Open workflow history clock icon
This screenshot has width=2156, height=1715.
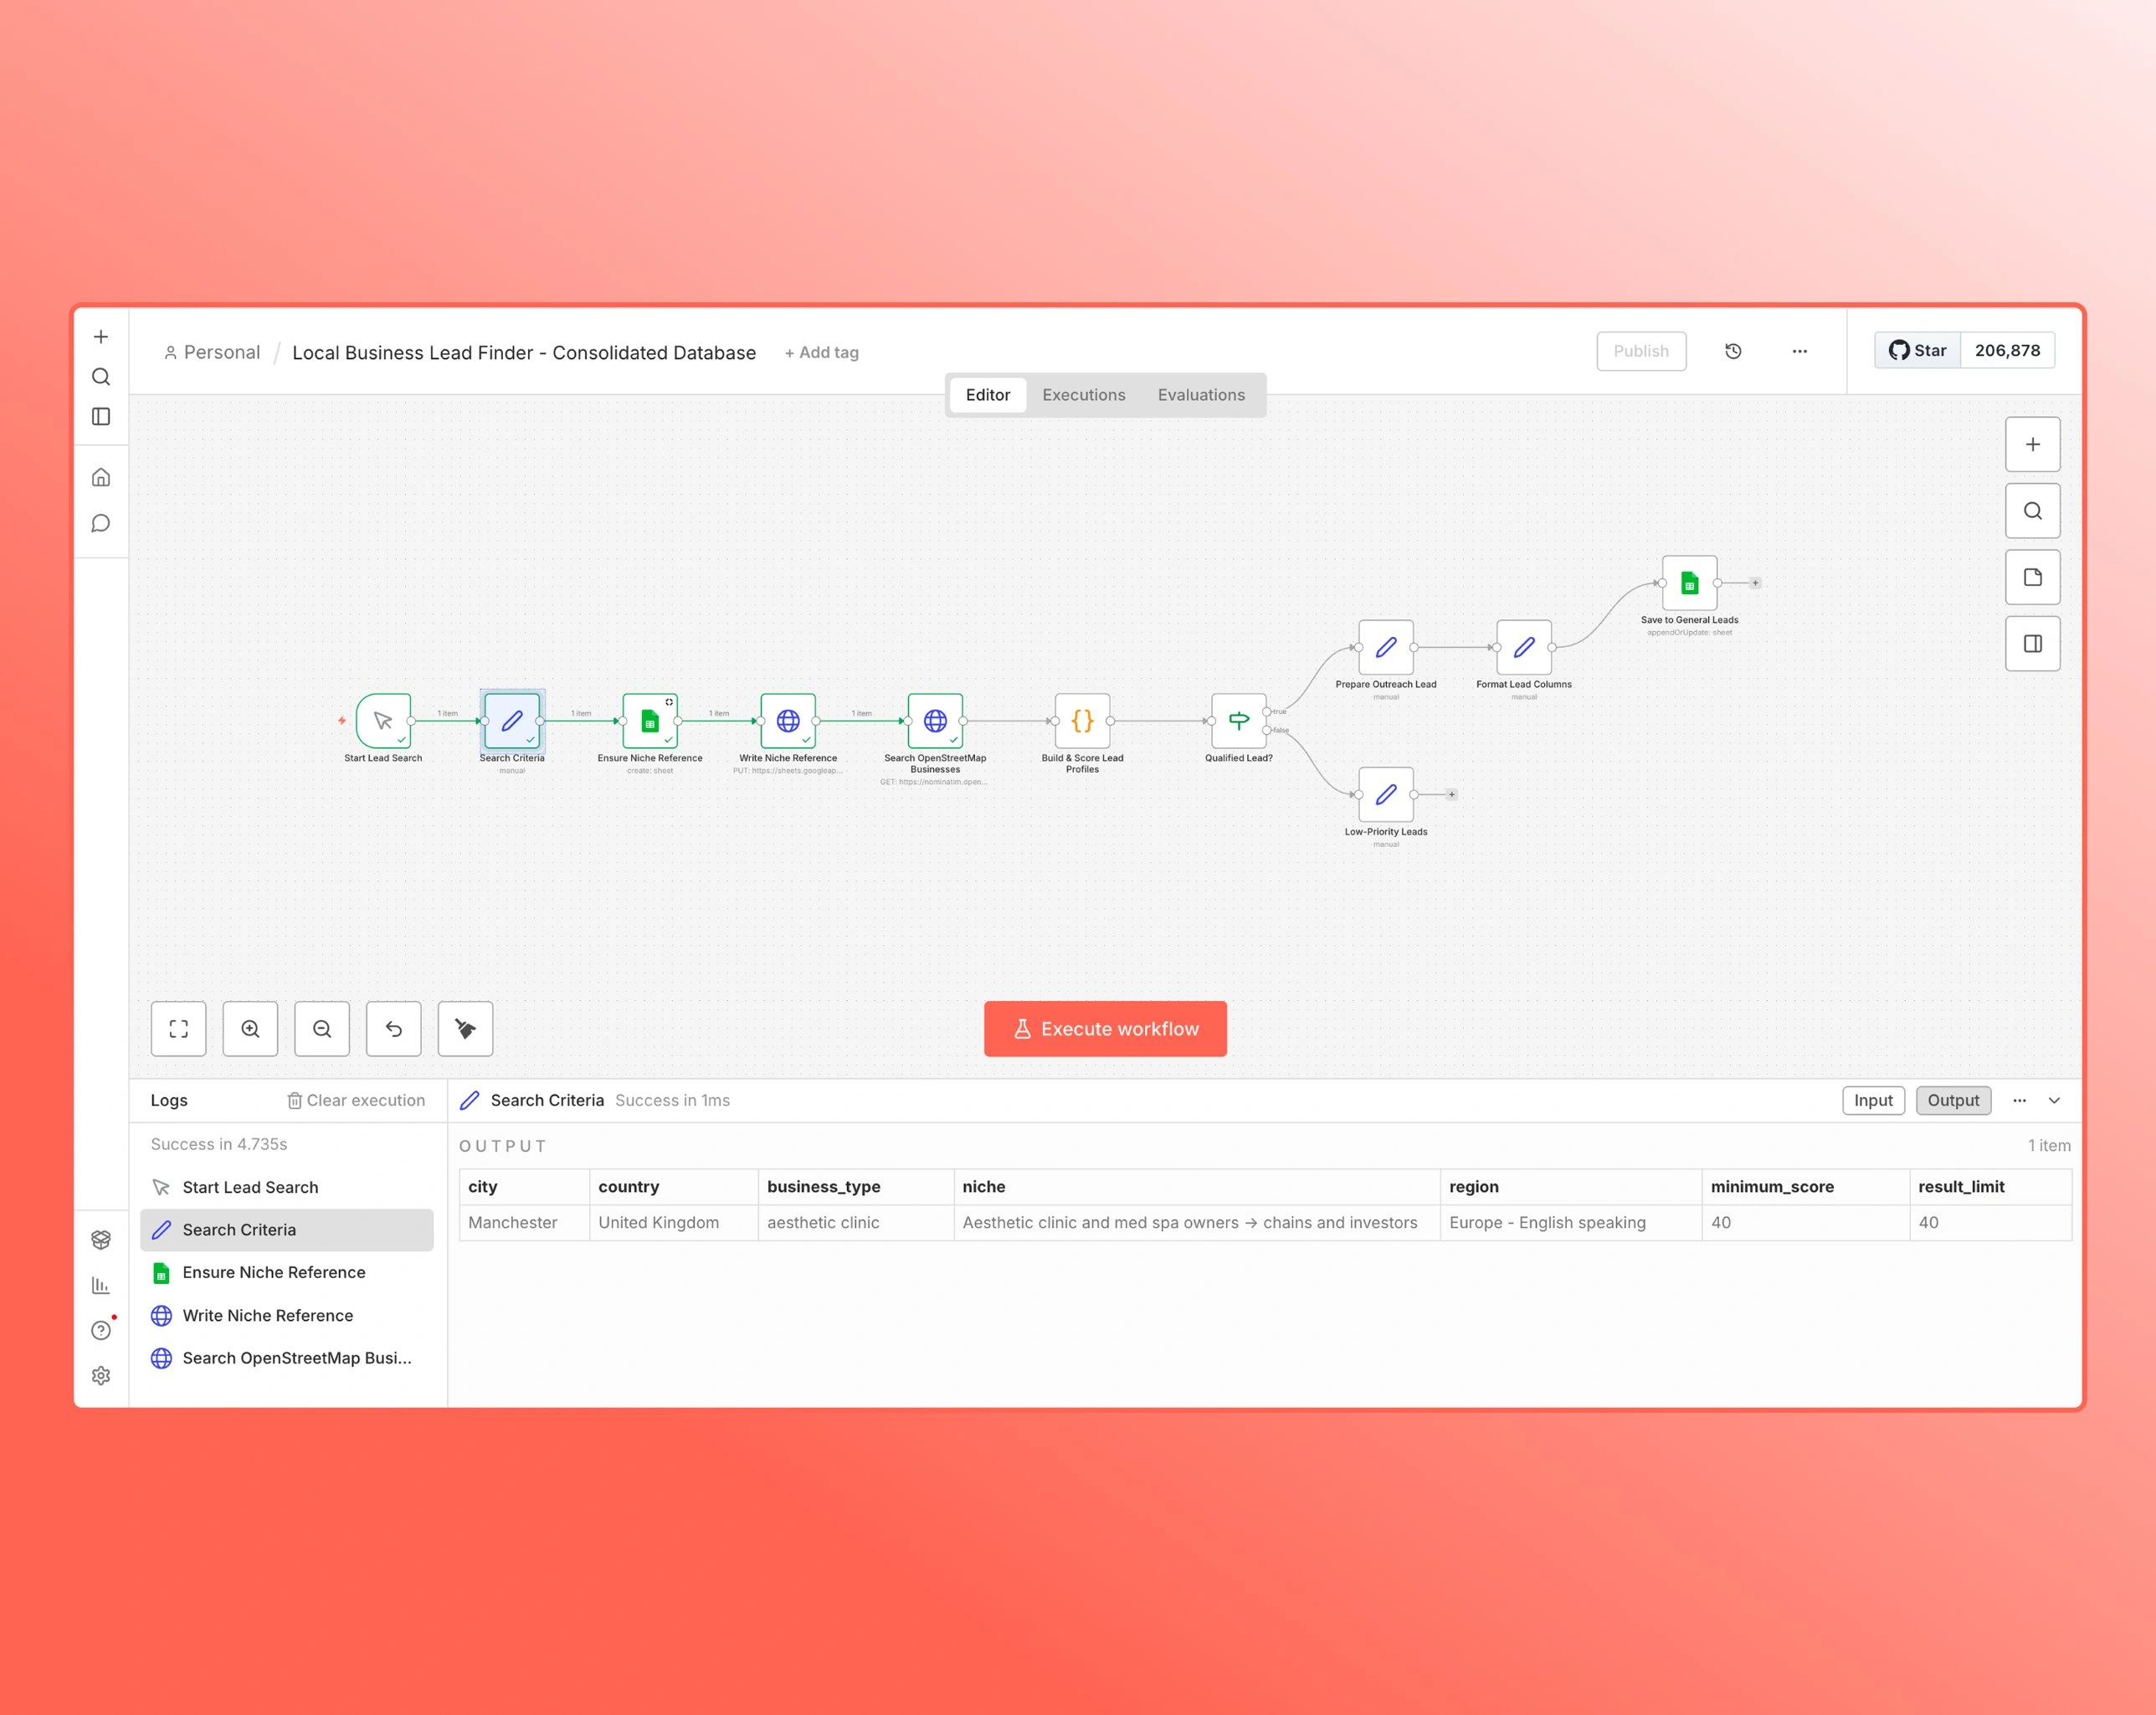pyautogui.click(x=1733, y=351)
